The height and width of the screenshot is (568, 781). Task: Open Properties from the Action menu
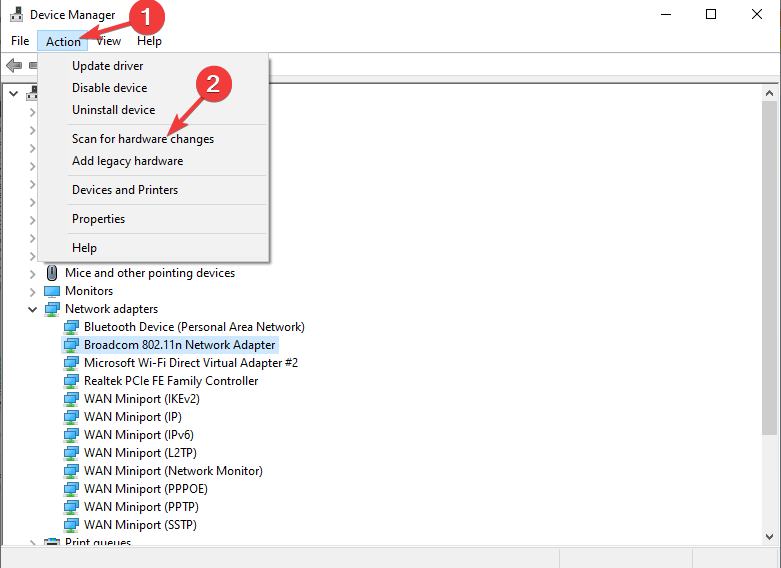click(99, 219)
